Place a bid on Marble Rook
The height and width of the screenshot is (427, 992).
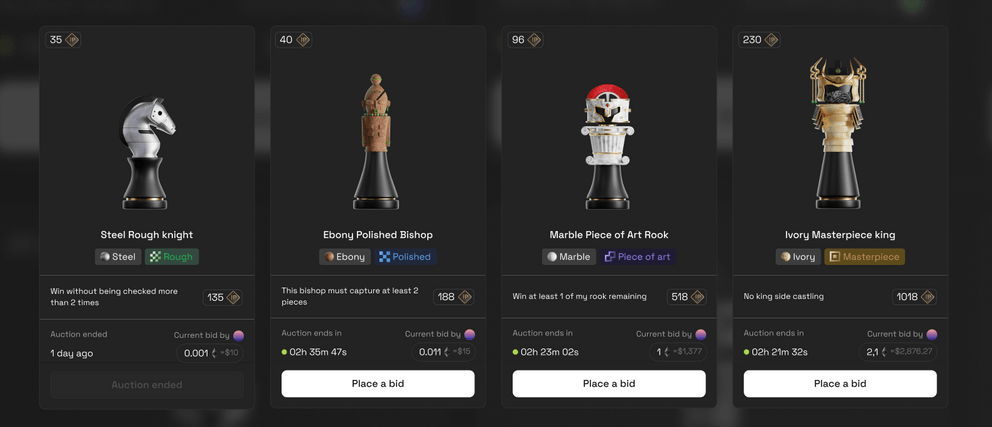click(x=609, y=383)
